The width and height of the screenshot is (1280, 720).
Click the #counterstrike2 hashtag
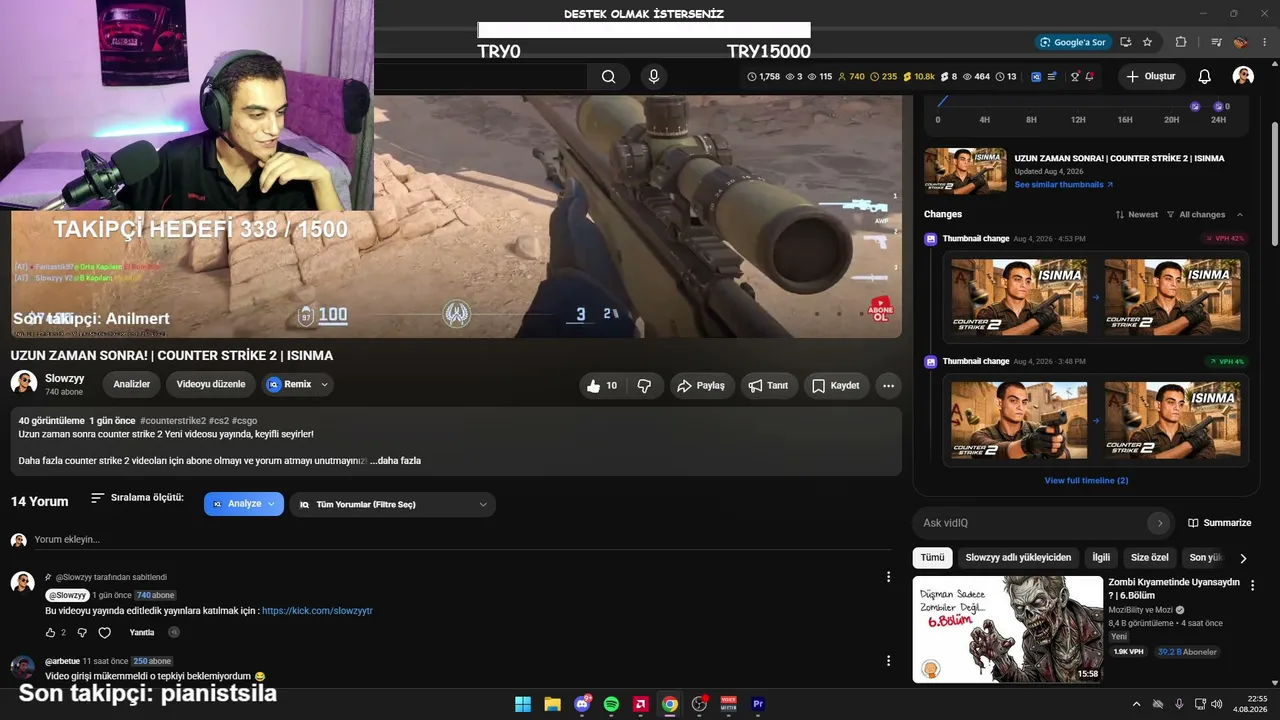point(173,421)
